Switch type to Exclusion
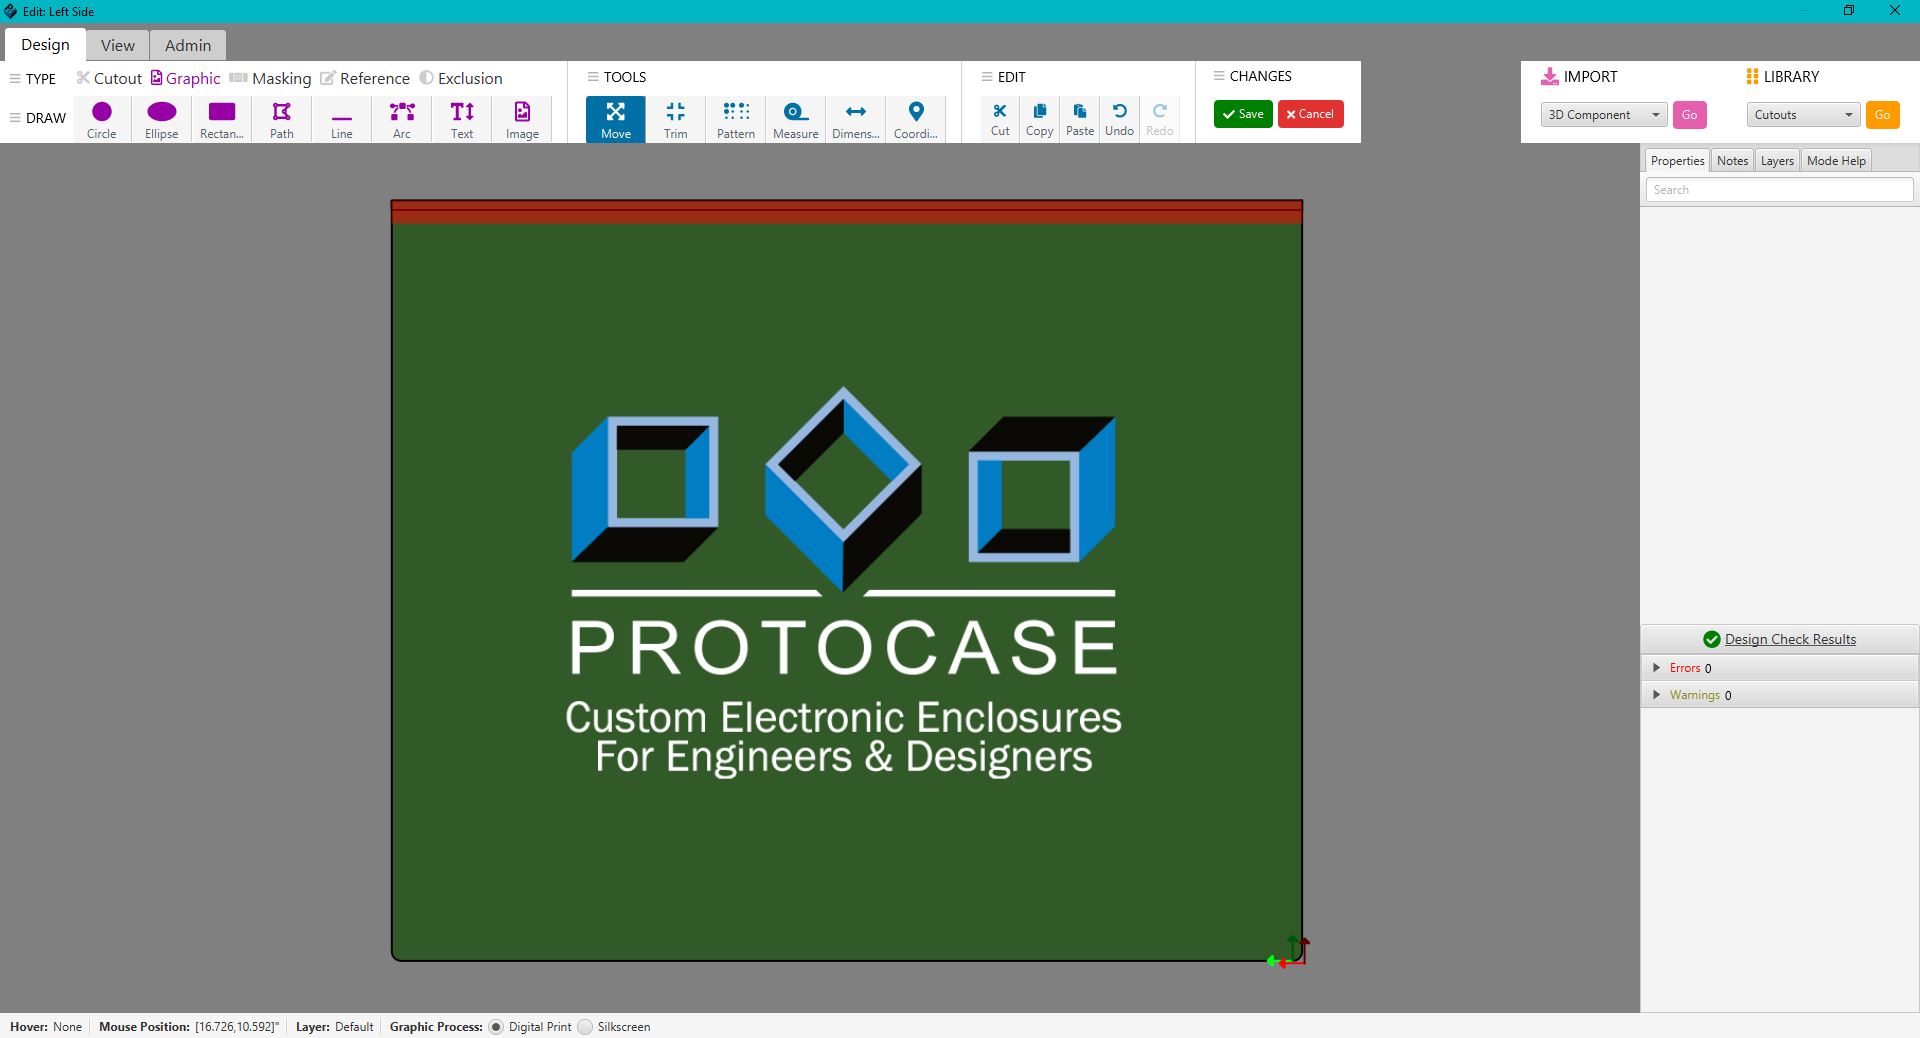This screenshot has height=1038, width=1920. tap(461, 78)
